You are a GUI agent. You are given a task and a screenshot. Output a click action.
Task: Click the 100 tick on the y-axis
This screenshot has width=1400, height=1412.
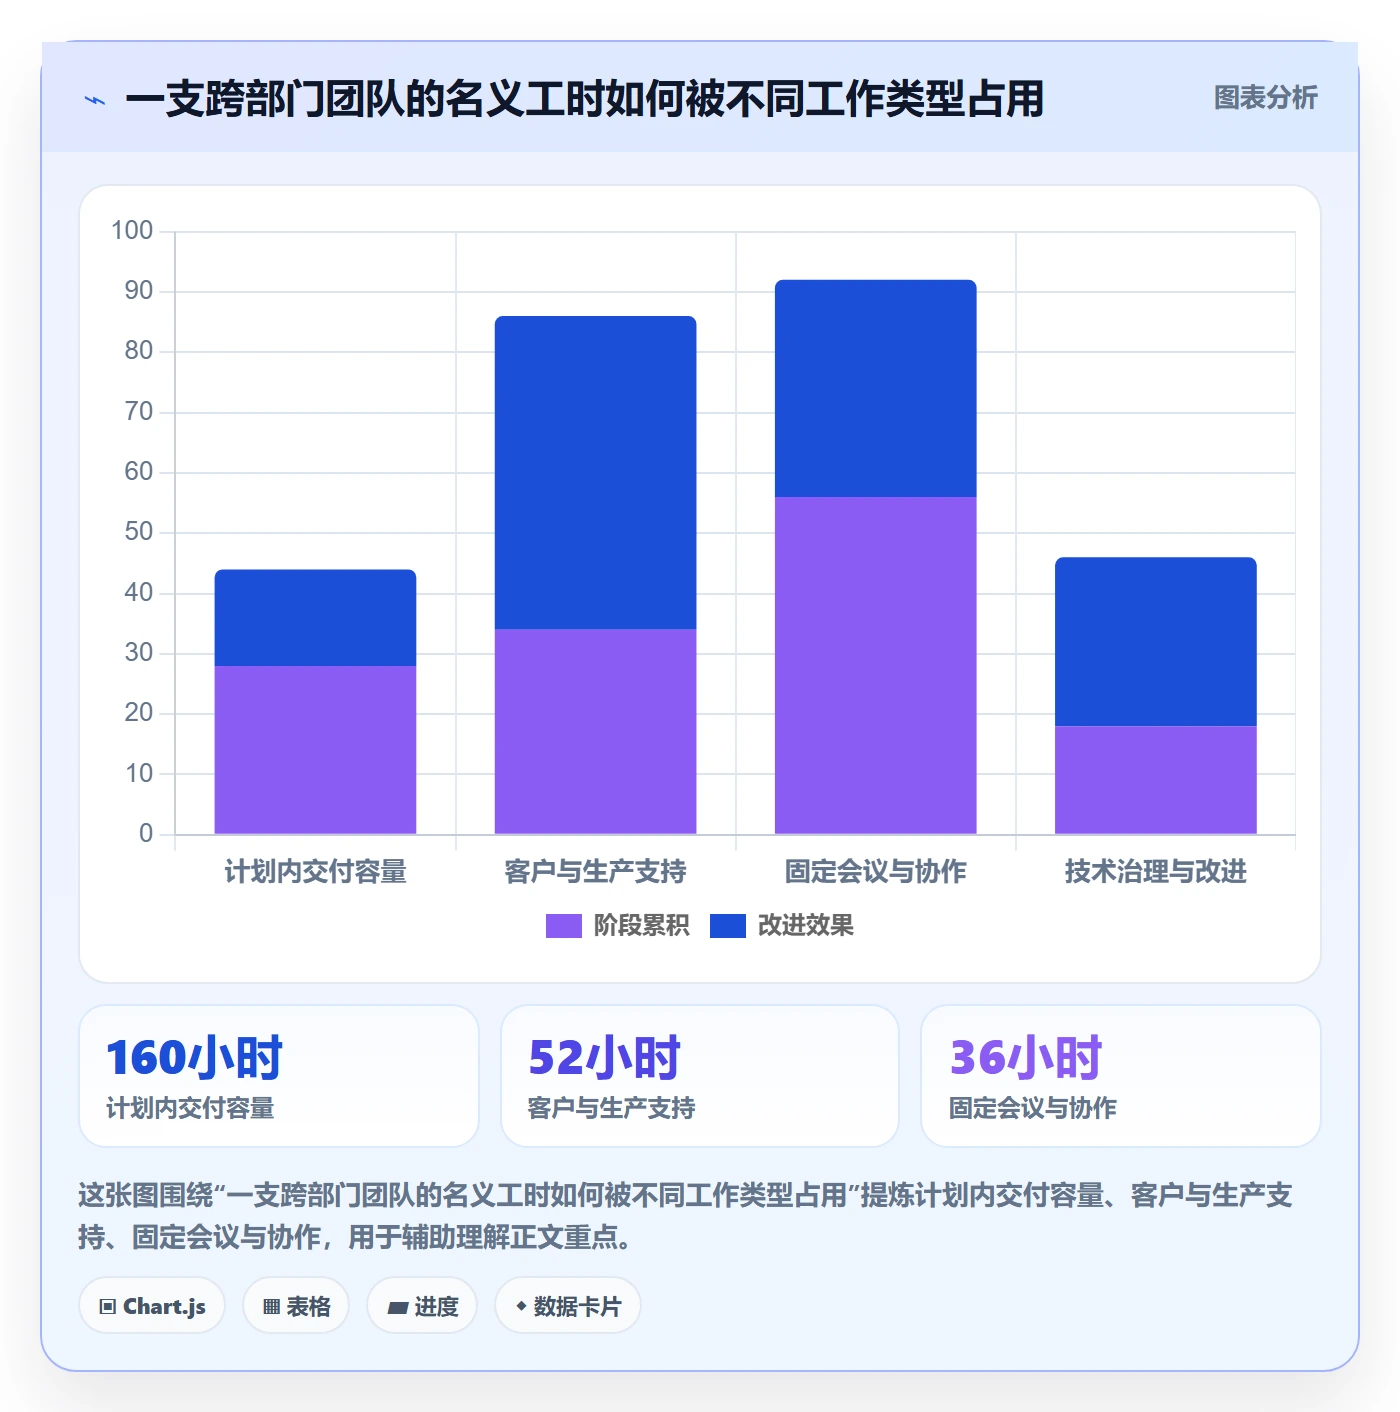point(132,231)
